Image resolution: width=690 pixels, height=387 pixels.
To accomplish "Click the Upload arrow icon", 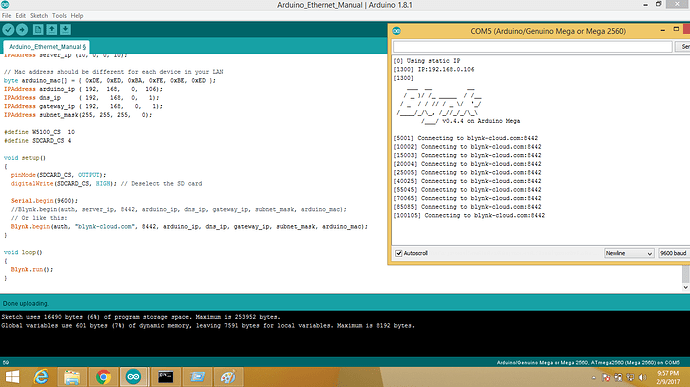I will pos(22,29).
